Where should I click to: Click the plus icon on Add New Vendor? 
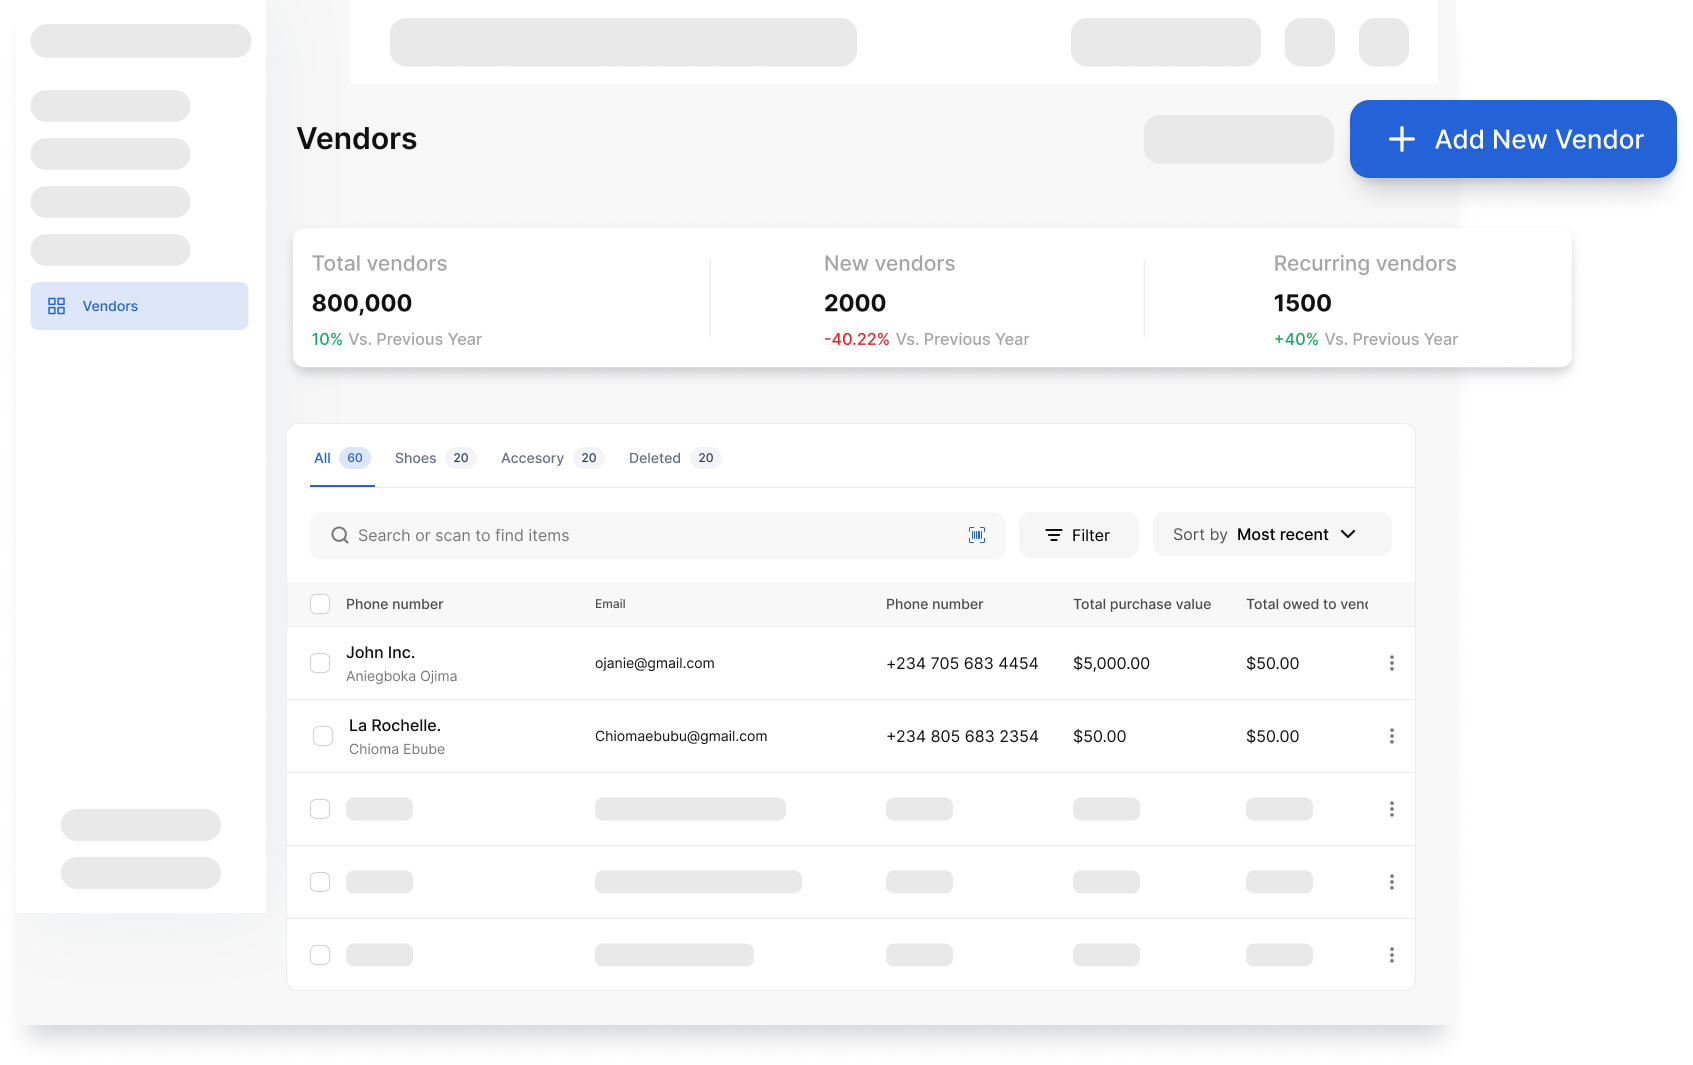pyautogui.click(x=1402, y=139)
